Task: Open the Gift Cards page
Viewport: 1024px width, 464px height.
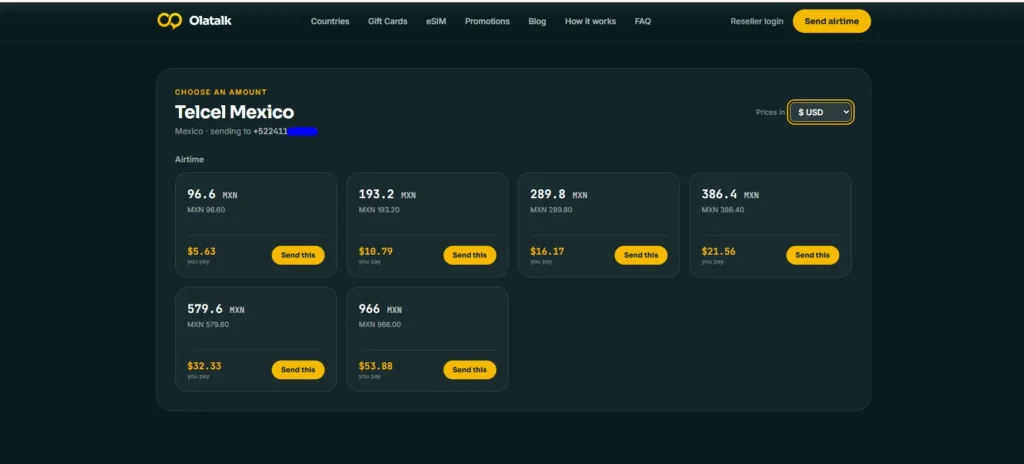Action: [387, 21]
